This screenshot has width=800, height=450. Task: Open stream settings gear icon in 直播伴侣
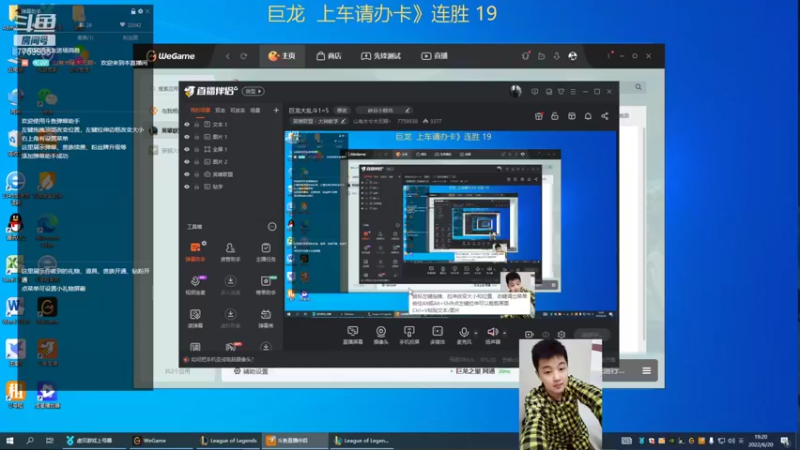point(561,335)
